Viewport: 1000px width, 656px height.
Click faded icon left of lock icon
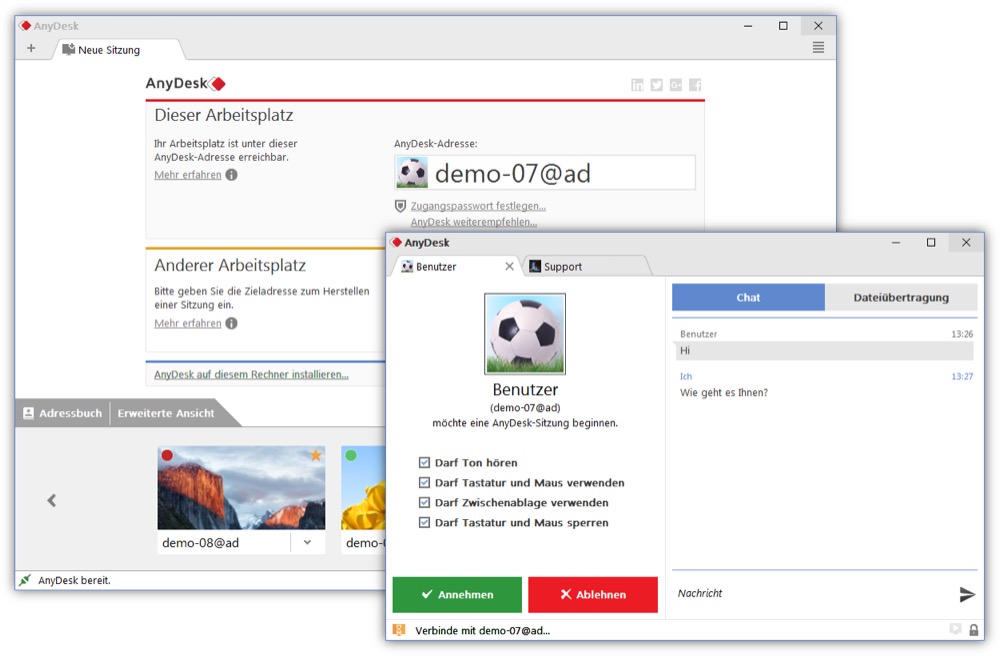[x=955, y=629]
